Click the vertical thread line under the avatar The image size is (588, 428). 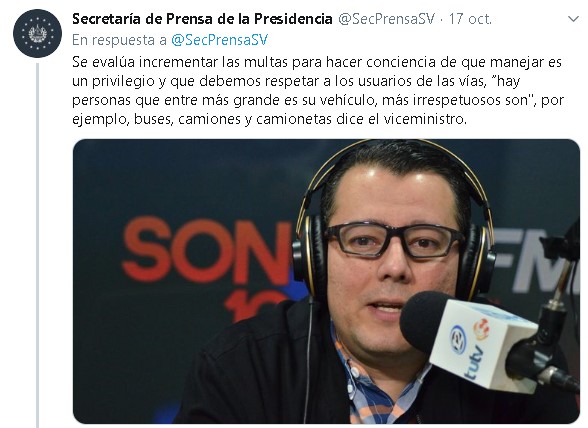tap(38, 246)
